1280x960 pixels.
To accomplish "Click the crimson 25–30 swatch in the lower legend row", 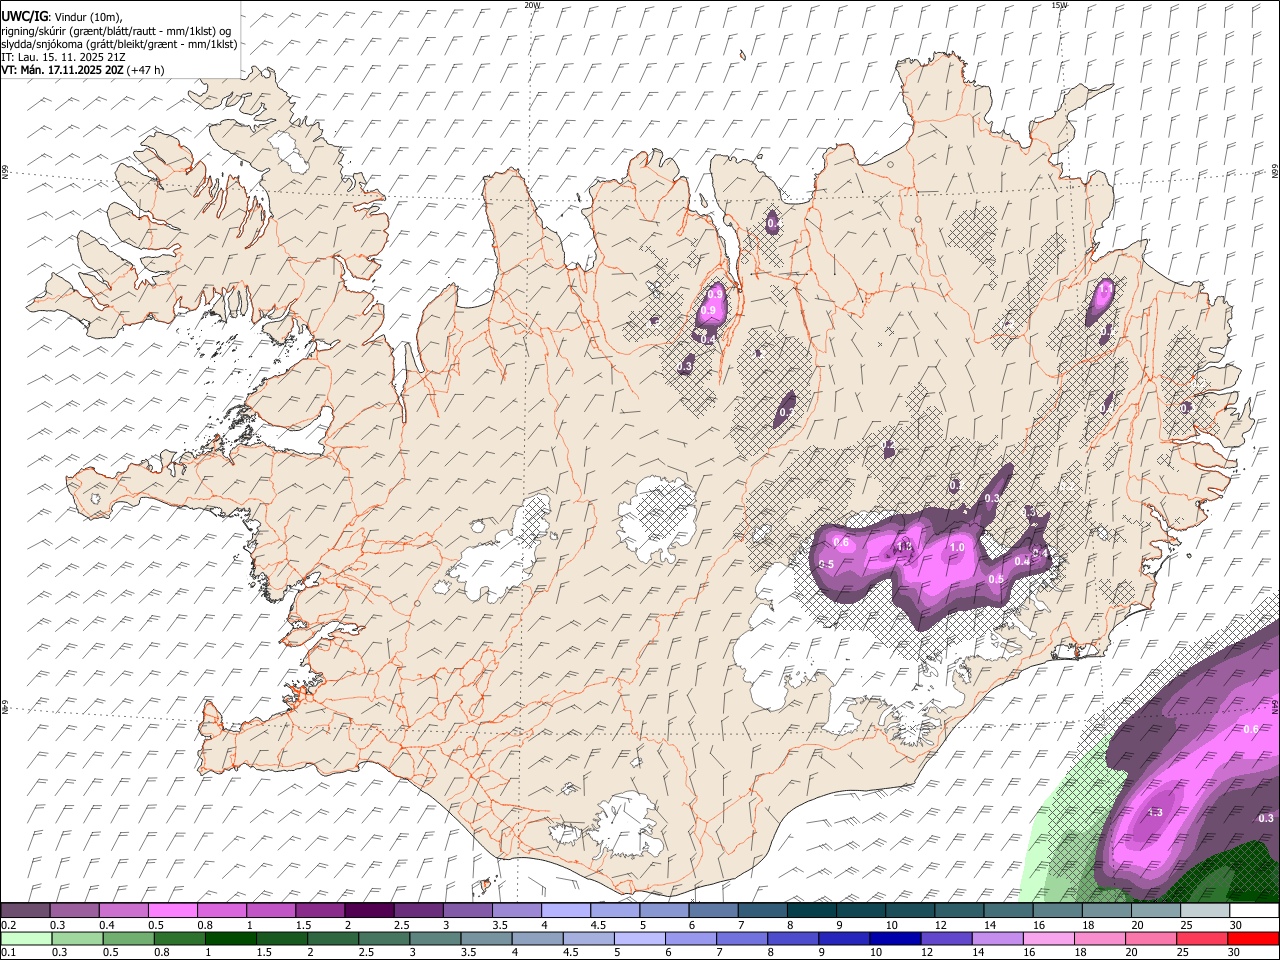I will (1202, 938).
